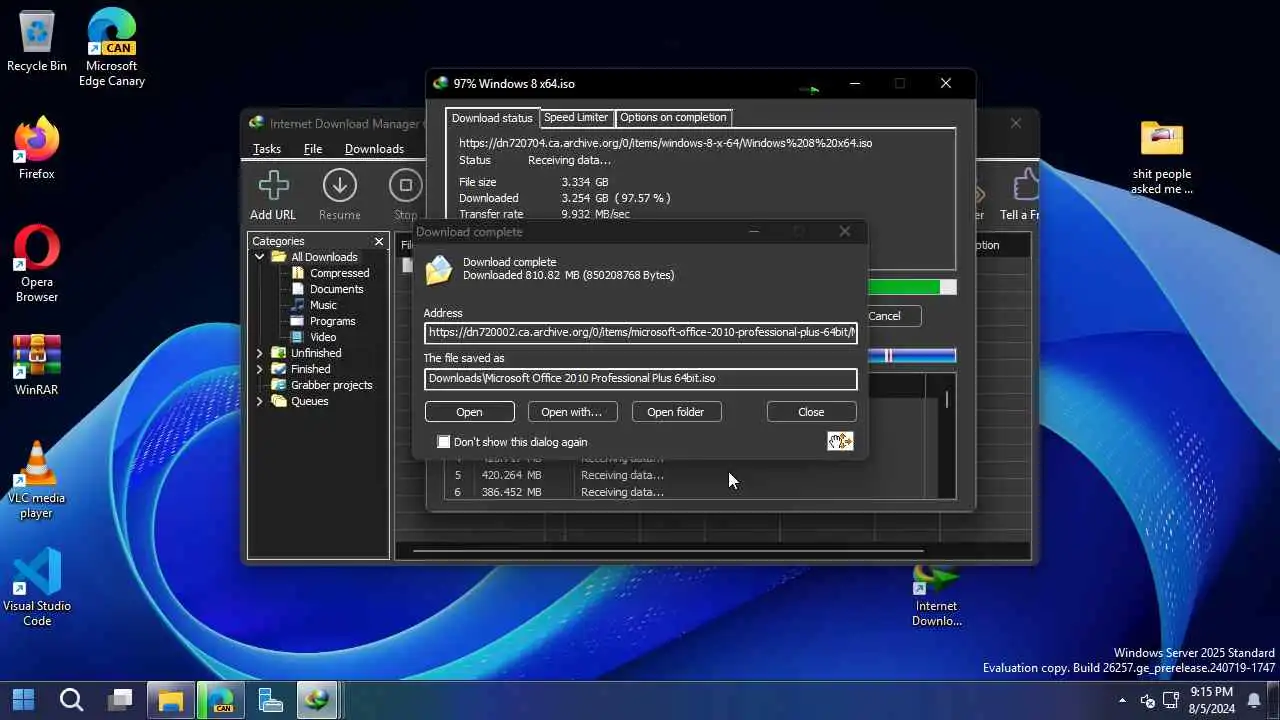Open the Tasks menu
Viewport: 1280px width, 720px height.
point(266,149)
